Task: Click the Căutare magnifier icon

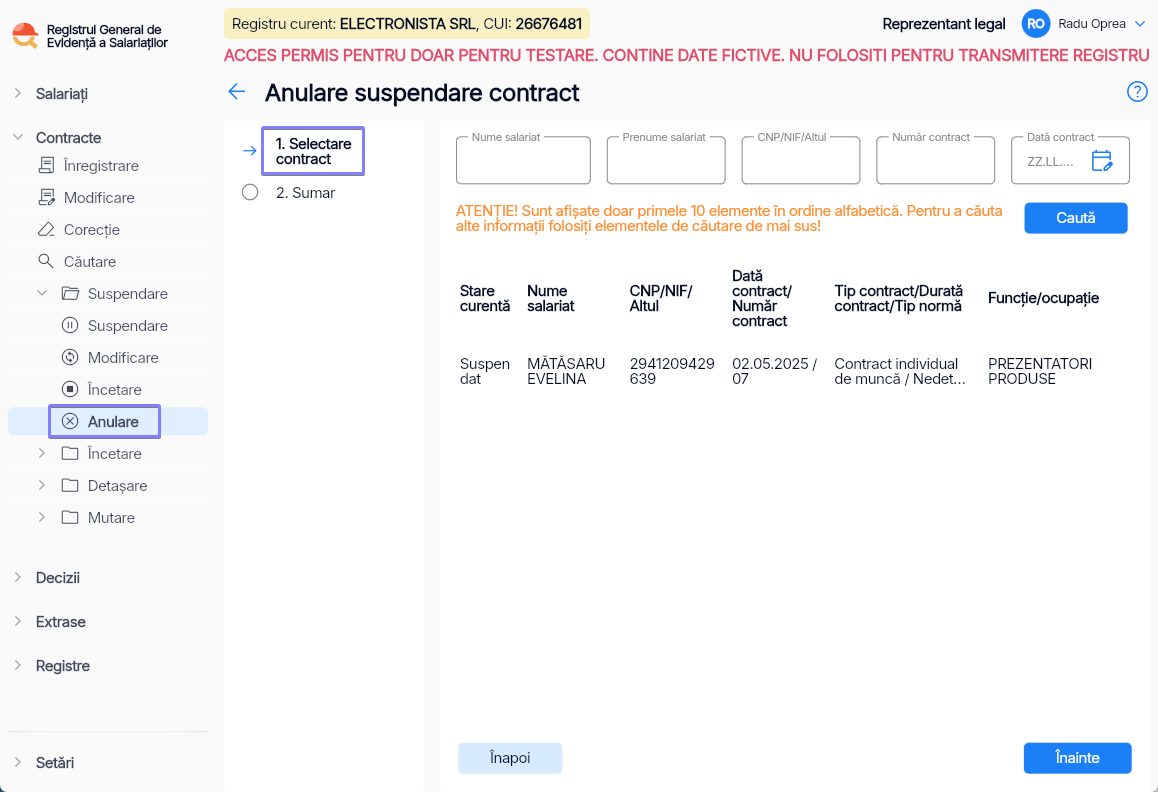Action: coord(46,261)
